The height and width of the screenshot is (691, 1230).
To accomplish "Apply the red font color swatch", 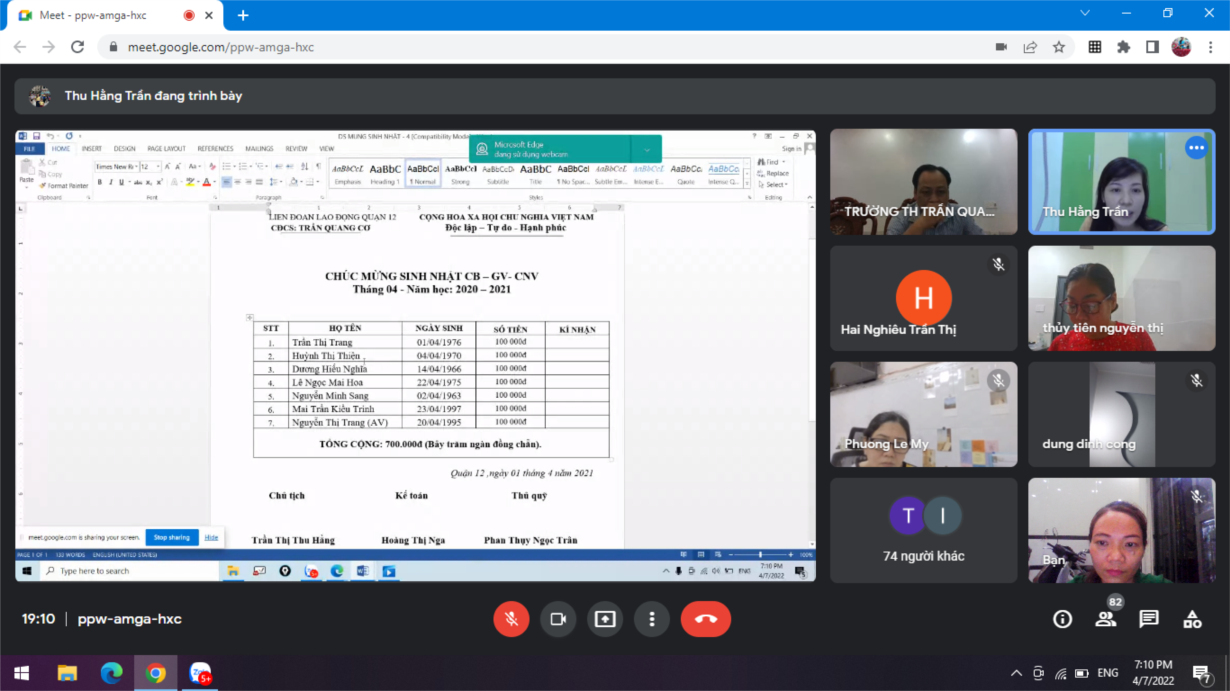I will coord(206,182).
